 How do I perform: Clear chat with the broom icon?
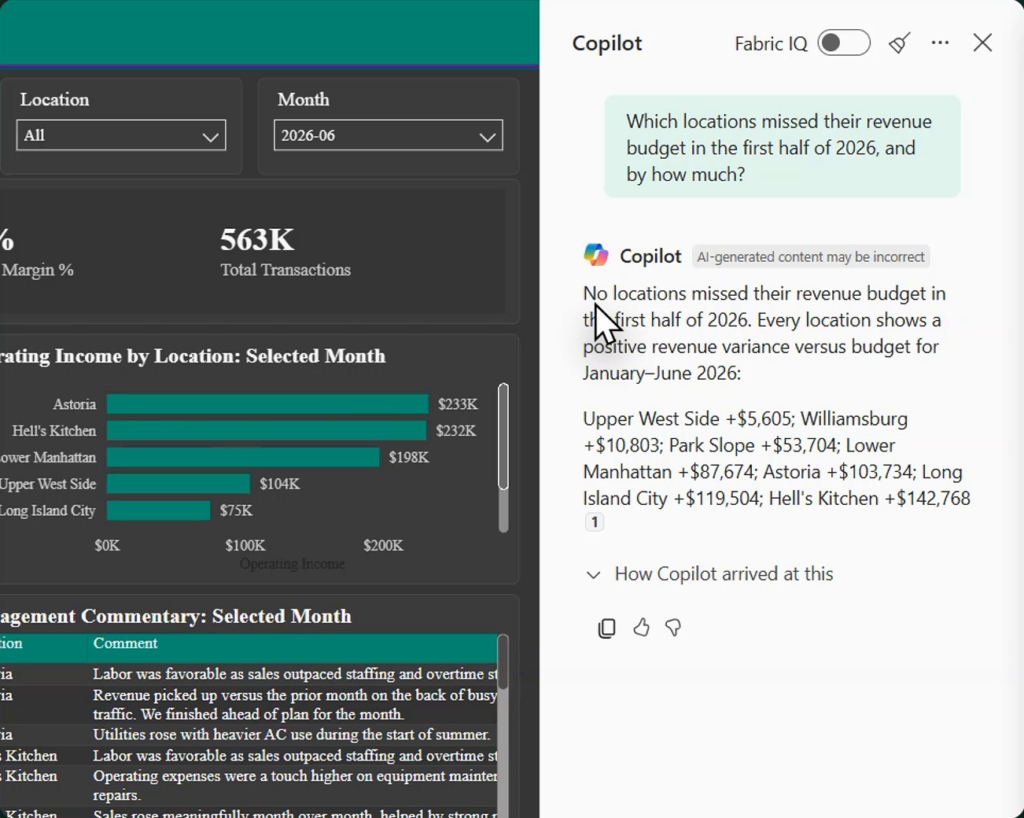pyautogui.click(x=899, y=43)
